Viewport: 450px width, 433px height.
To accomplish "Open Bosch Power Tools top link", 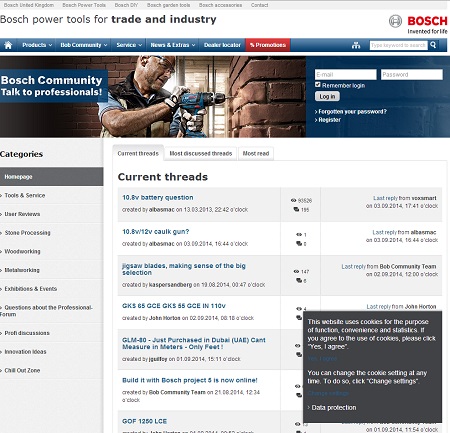I will point(84,5).
